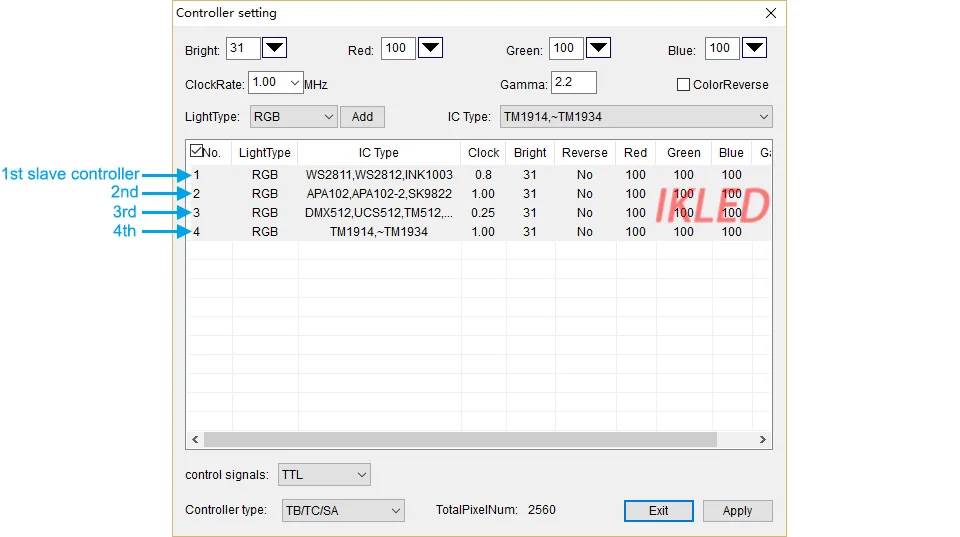This screenshot has height=537, width=960.
Task: Focus the Blue value field
Action: tap(722, 48)
